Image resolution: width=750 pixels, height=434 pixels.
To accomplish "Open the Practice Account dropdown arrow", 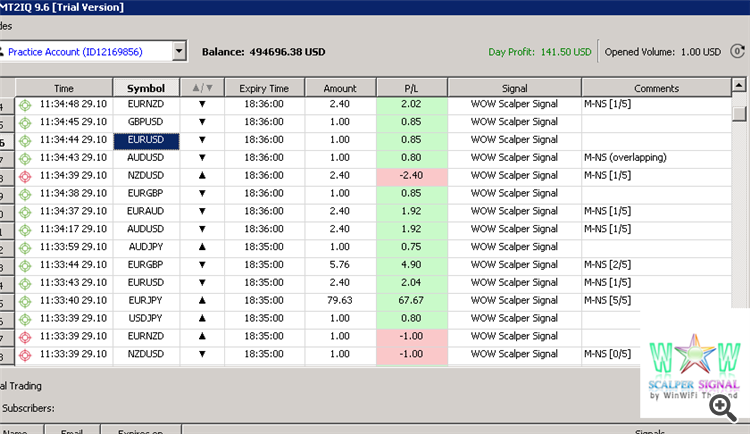I will tap(179, 51).
